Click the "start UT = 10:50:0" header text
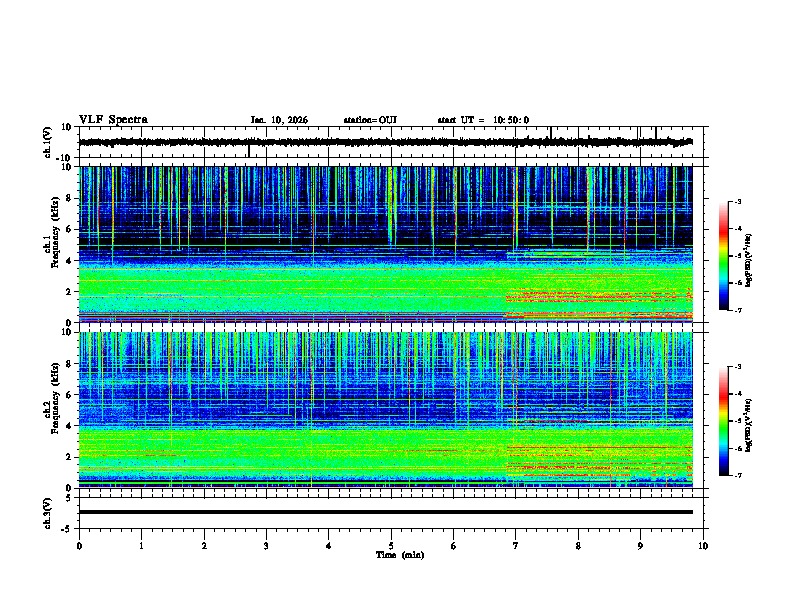The height and width of the screenshot is (612, 792). [483, 120]
